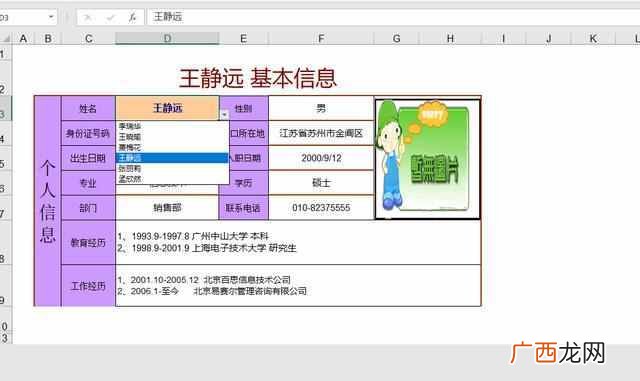Select column I header

pyautogui.click(x=504, y=39)
